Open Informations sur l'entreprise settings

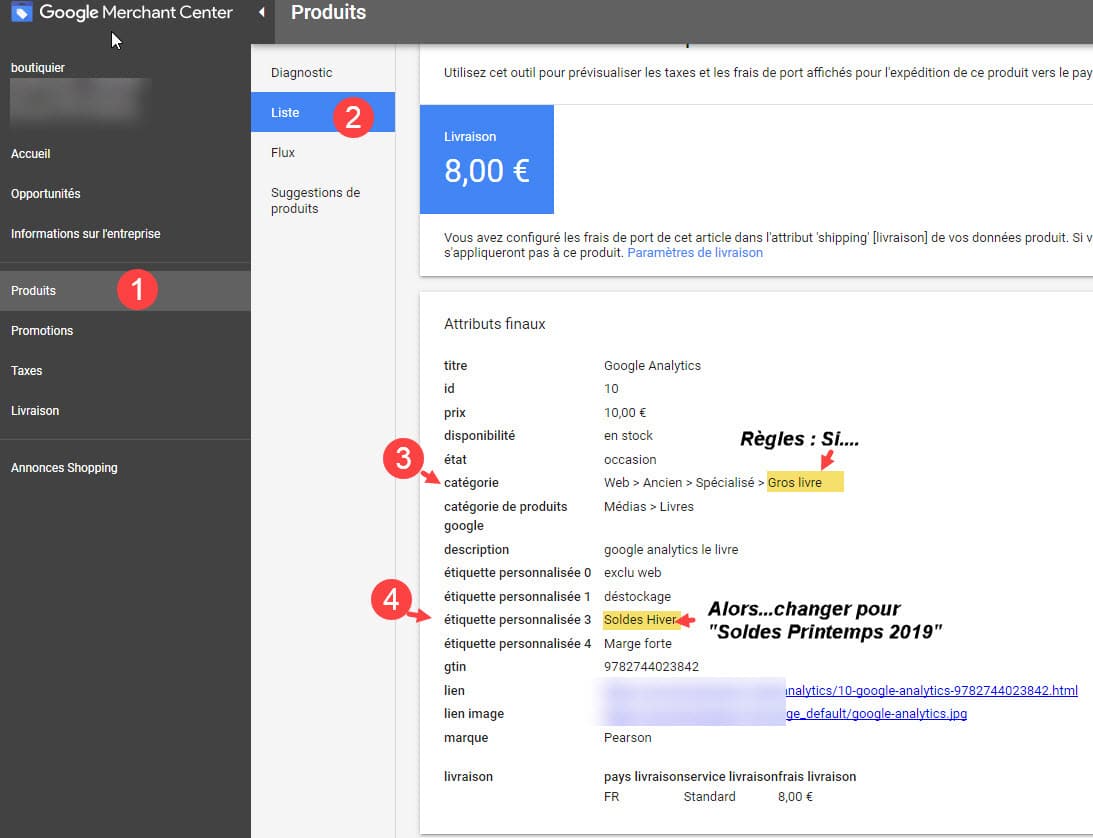click(x=85, y=233)
